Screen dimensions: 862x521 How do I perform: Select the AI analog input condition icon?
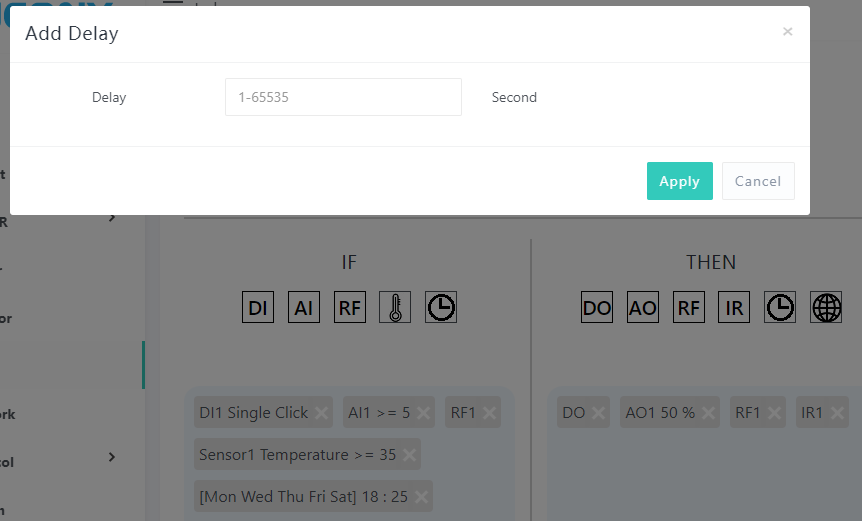click(x=304, y=308)
